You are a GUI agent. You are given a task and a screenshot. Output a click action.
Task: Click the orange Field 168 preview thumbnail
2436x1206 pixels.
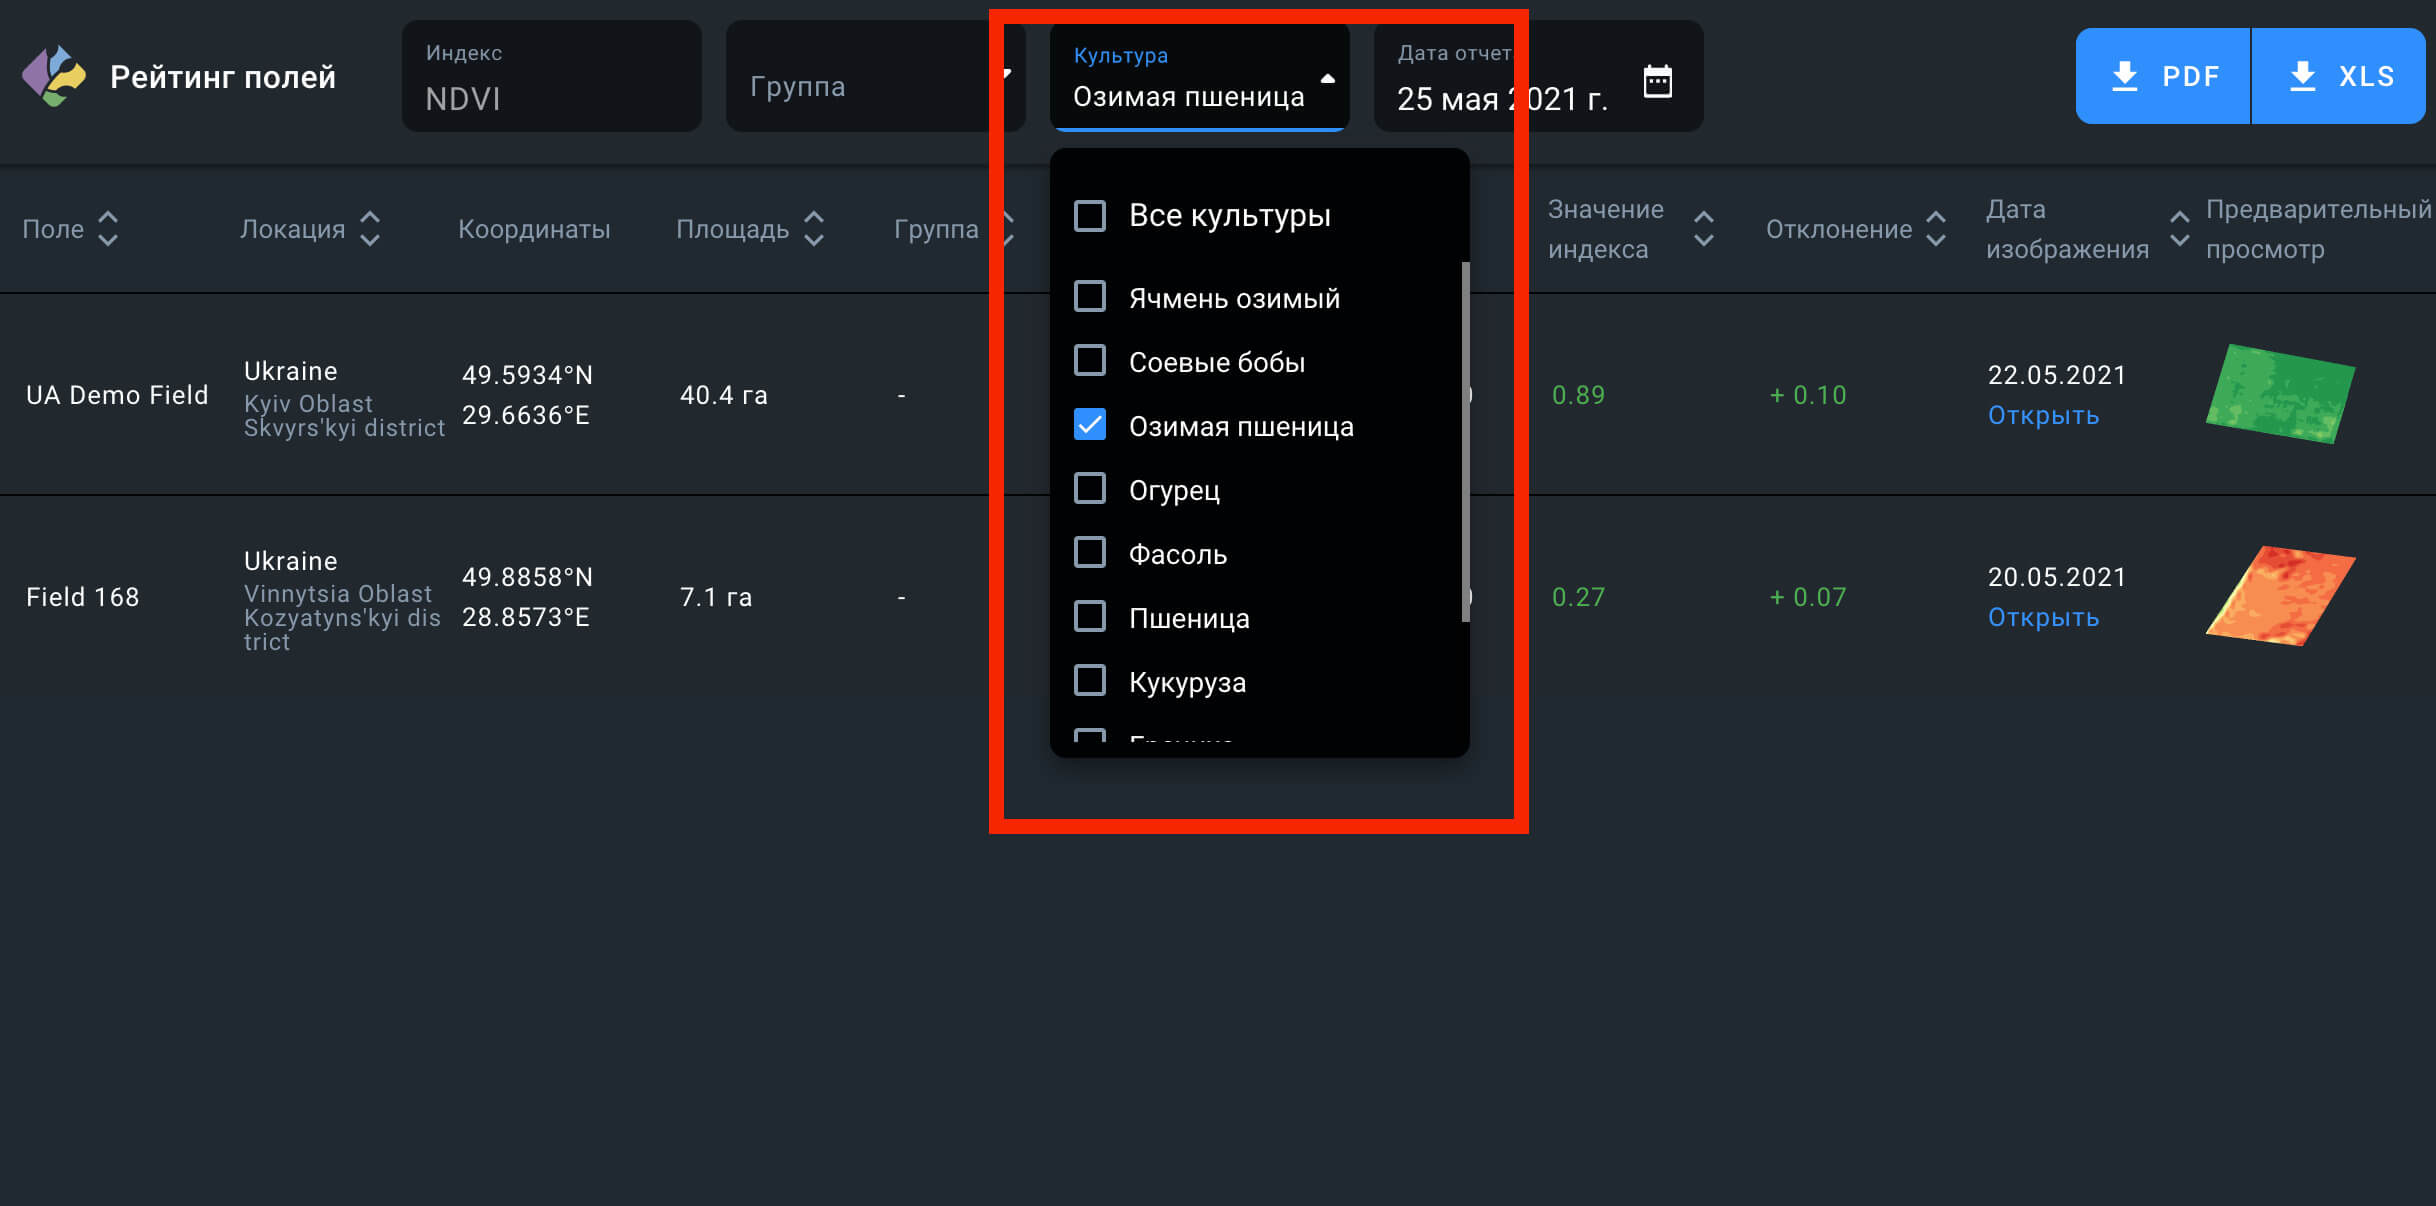pyautogui.click(x=2281, y=596)
